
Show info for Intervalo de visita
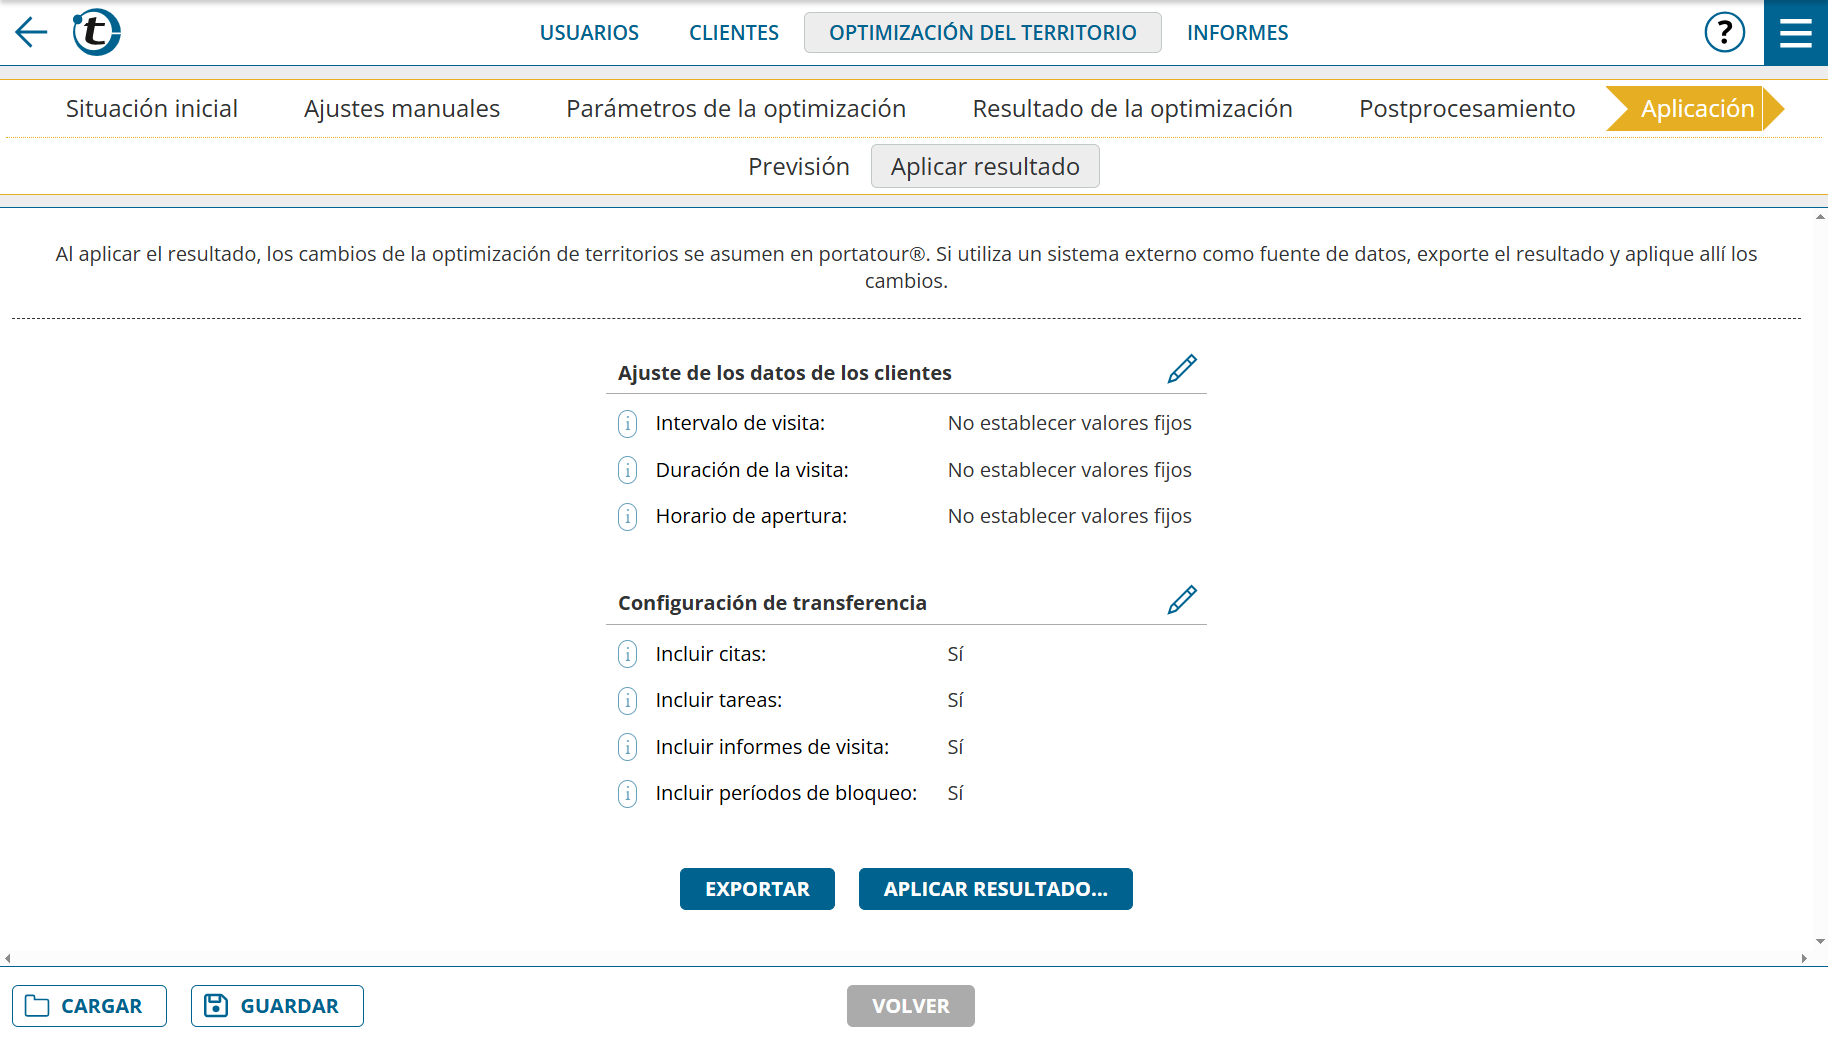[627, 424]
